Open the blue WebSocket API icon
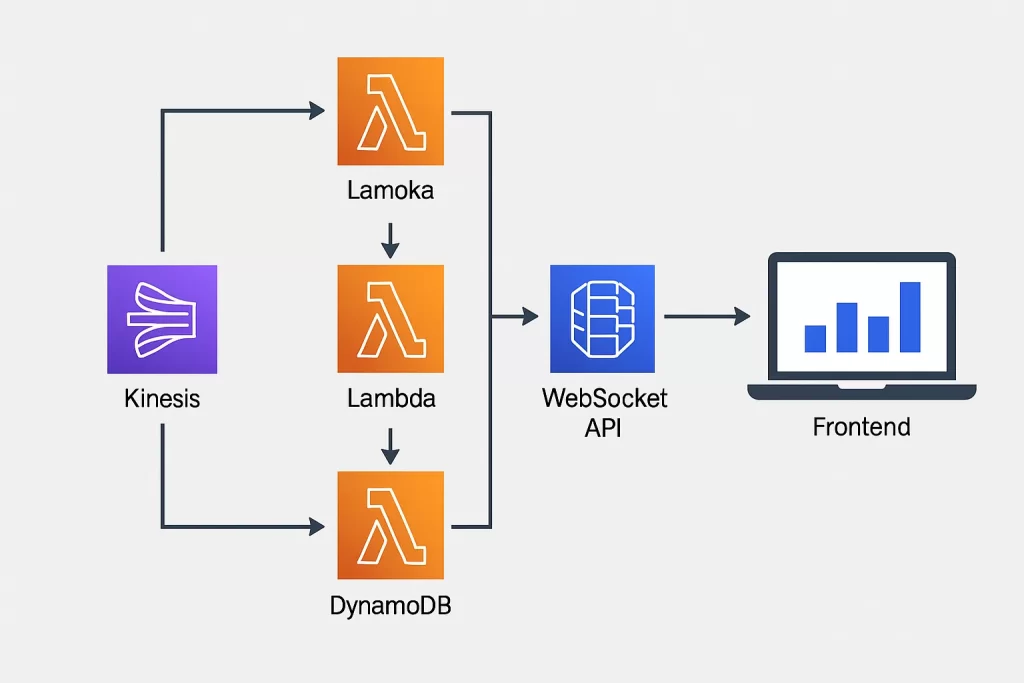1024x683 pixels. 602,319
